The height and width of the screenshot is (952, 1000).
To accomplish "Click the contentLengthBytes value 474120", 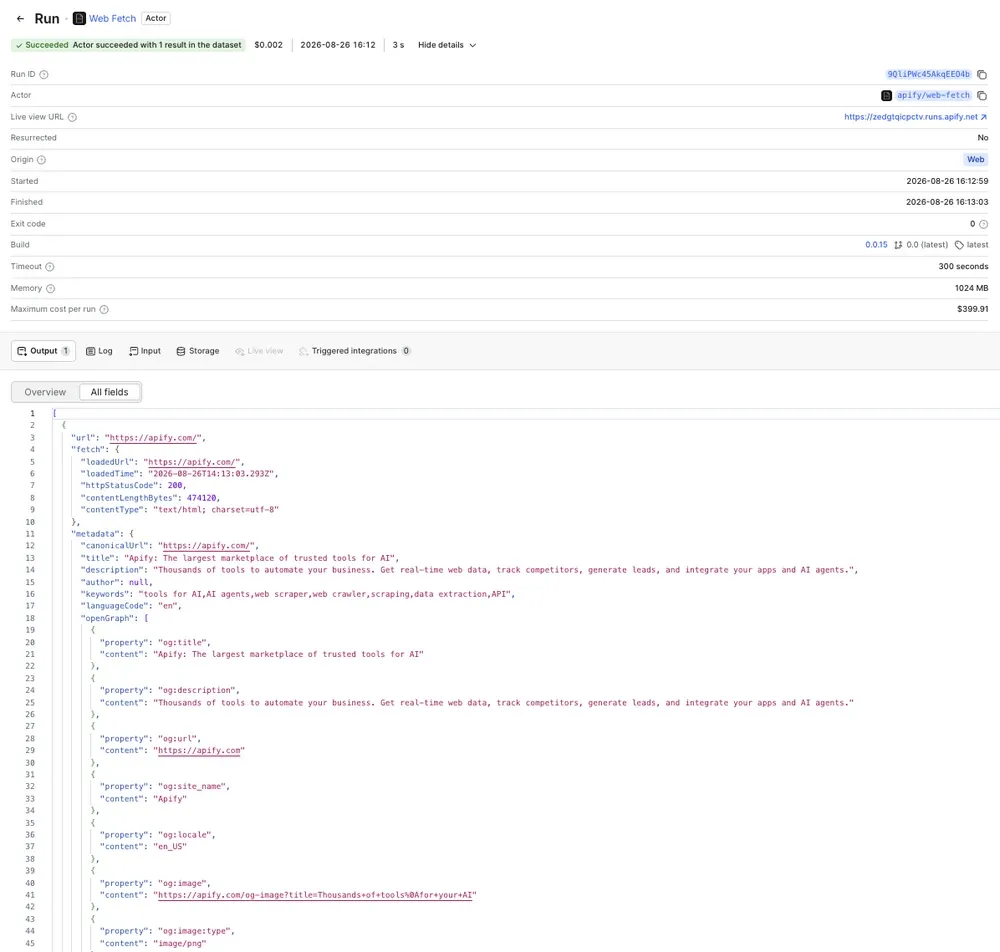I will click(202, 498).
